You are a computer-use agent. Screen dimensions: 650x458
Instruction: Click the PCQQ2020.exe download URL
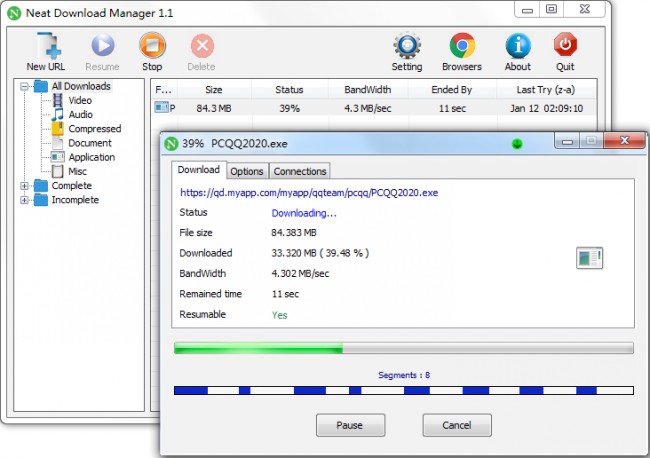pyautogui.click(x=308, y=193)
